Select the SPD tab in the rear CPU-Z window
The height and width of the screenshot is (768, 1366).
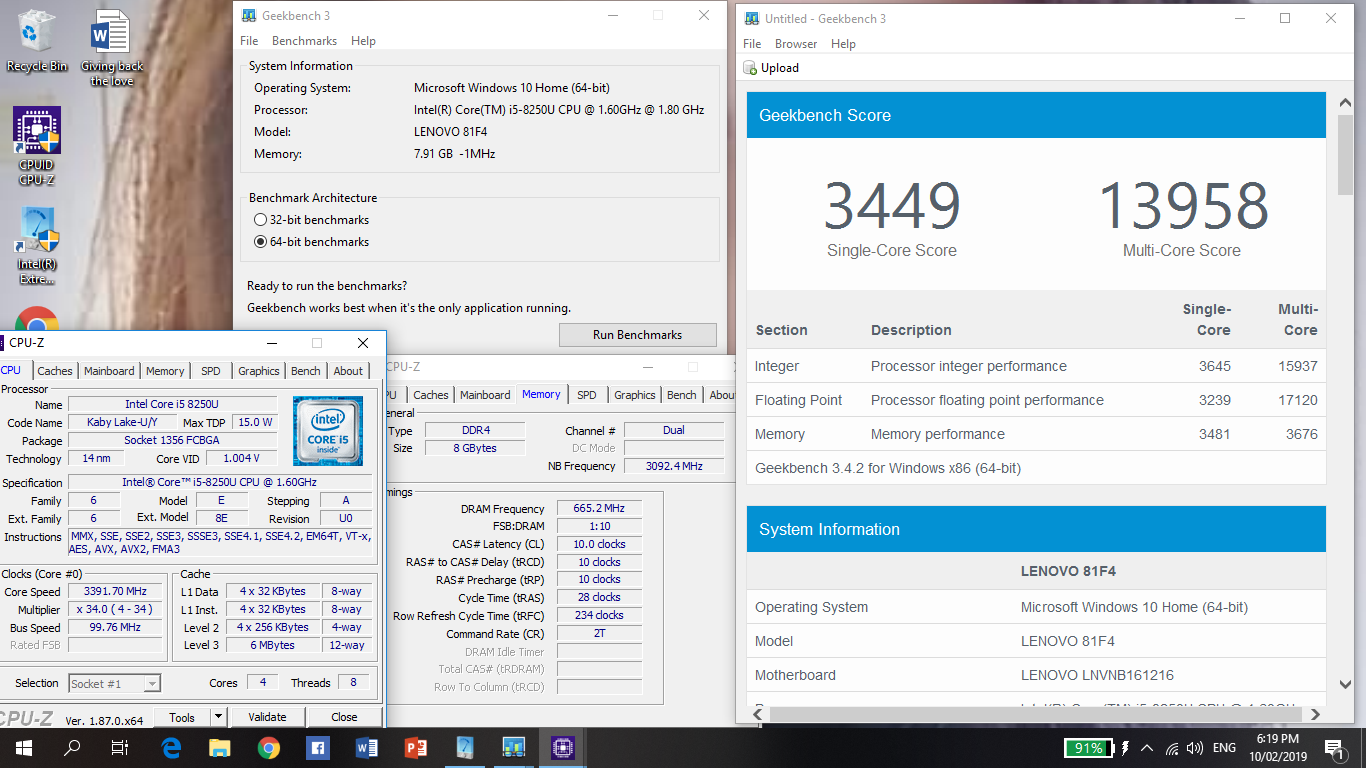tap(587, 395)
